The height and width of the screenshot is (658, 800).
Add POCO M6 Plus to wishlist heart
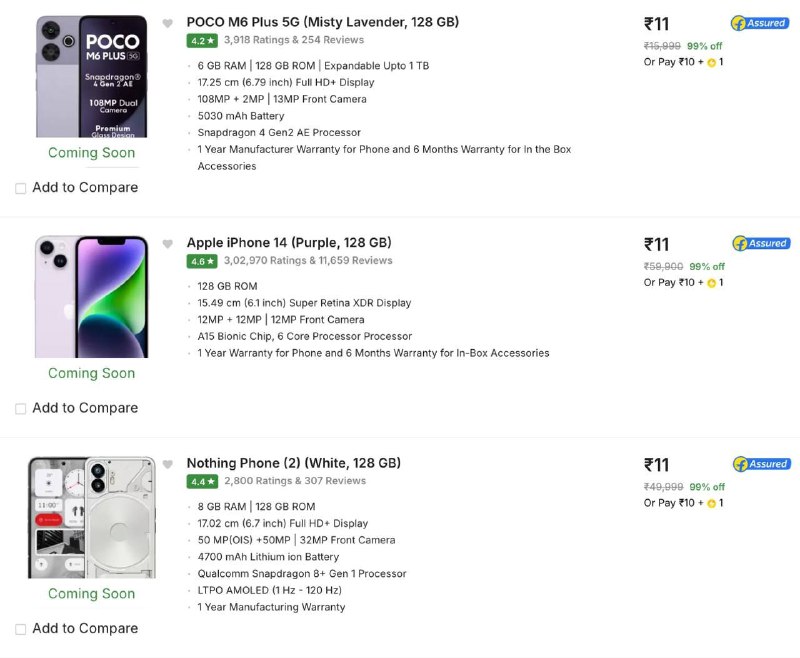pyautogui.click(x=168, y=22)
